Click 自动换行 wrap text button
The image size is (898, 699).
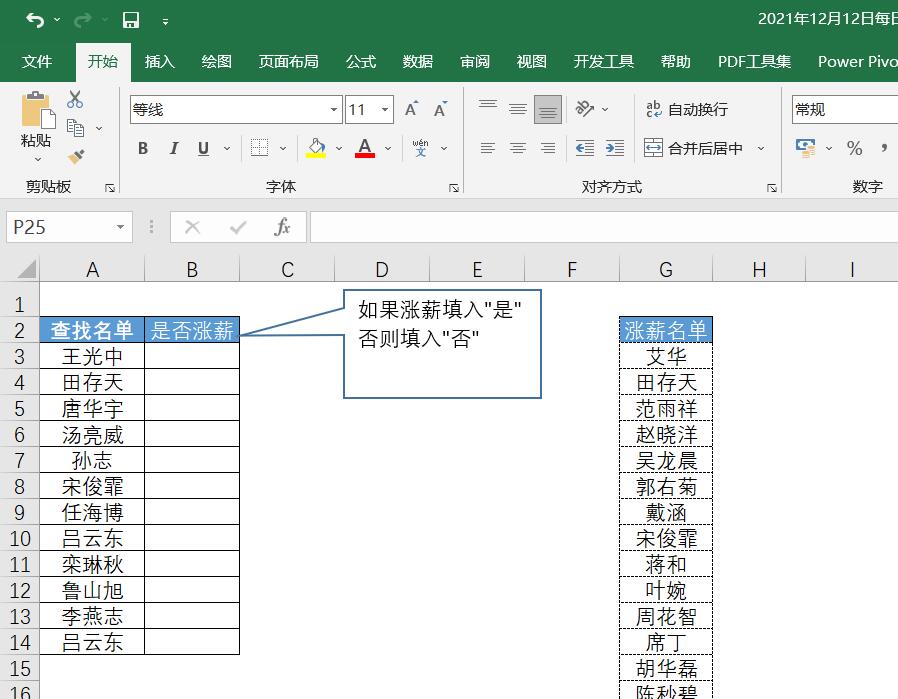click(687, 109)
